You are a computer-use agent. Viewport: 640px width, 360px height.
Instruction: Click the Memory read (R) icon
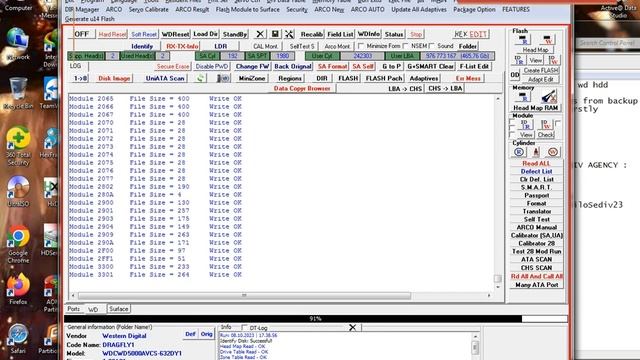522,97
